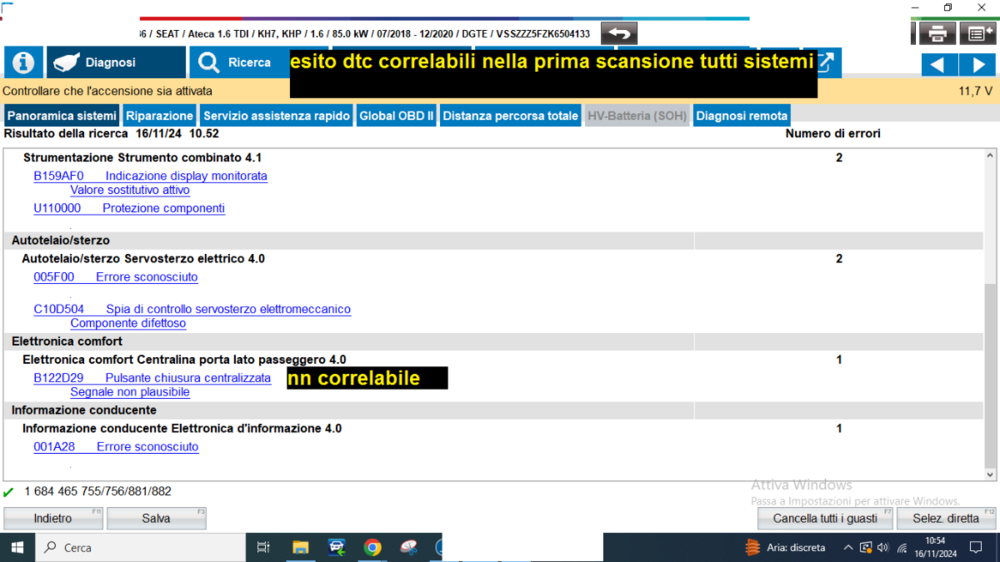Open the snipping tool taskbar icon
Image resolution: width=1000 pixels, height=562 pixels.
pyautogui.click(x=409, y=547)
